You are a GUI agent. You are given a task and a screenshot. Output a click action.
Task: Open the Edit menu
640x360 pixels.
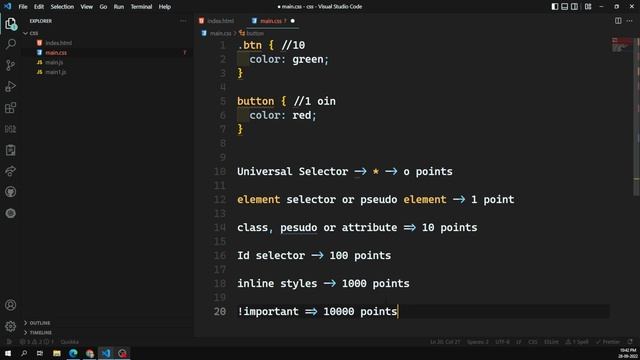tap(39, 7)
